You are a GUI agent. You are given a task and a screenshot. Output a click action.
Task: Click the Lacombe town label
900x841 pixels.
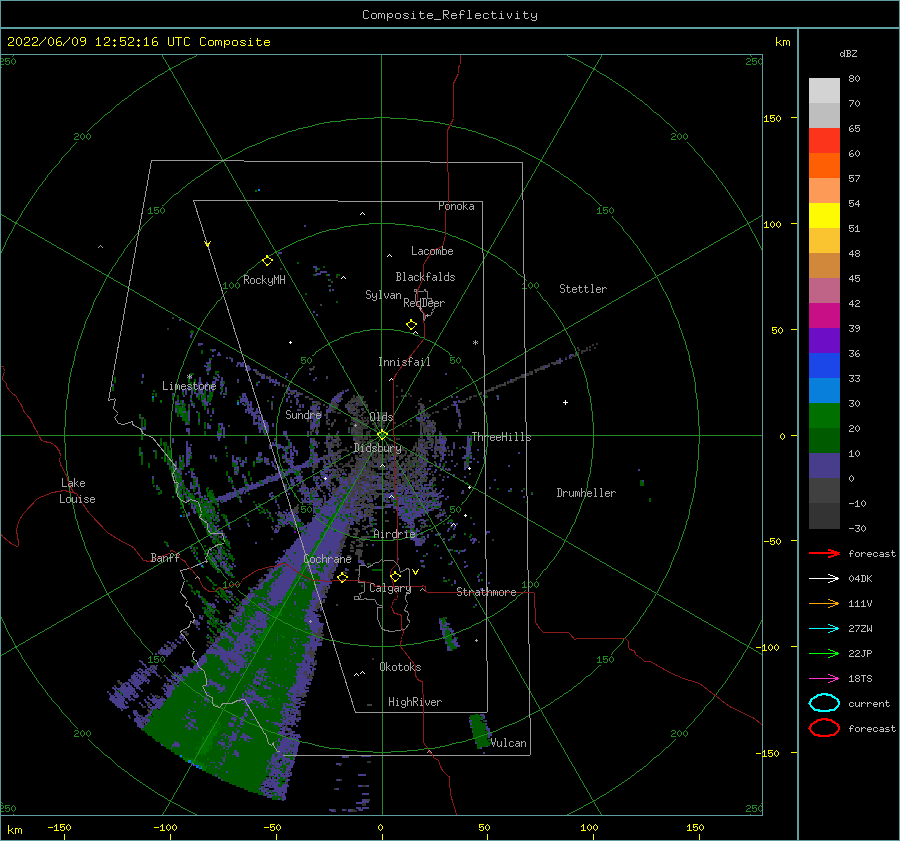(x=432, y=251)
